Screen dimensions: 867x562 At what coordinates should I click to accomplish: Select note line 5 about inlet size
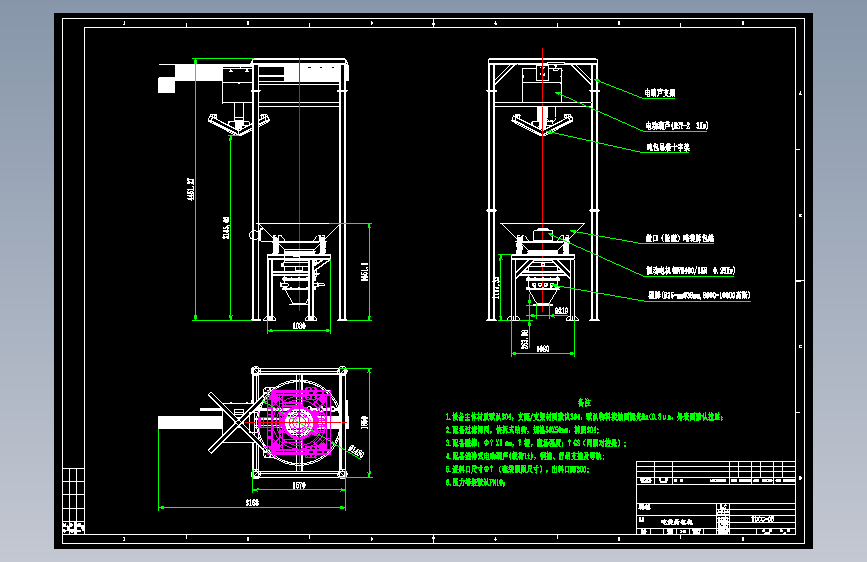pos(518,469)
